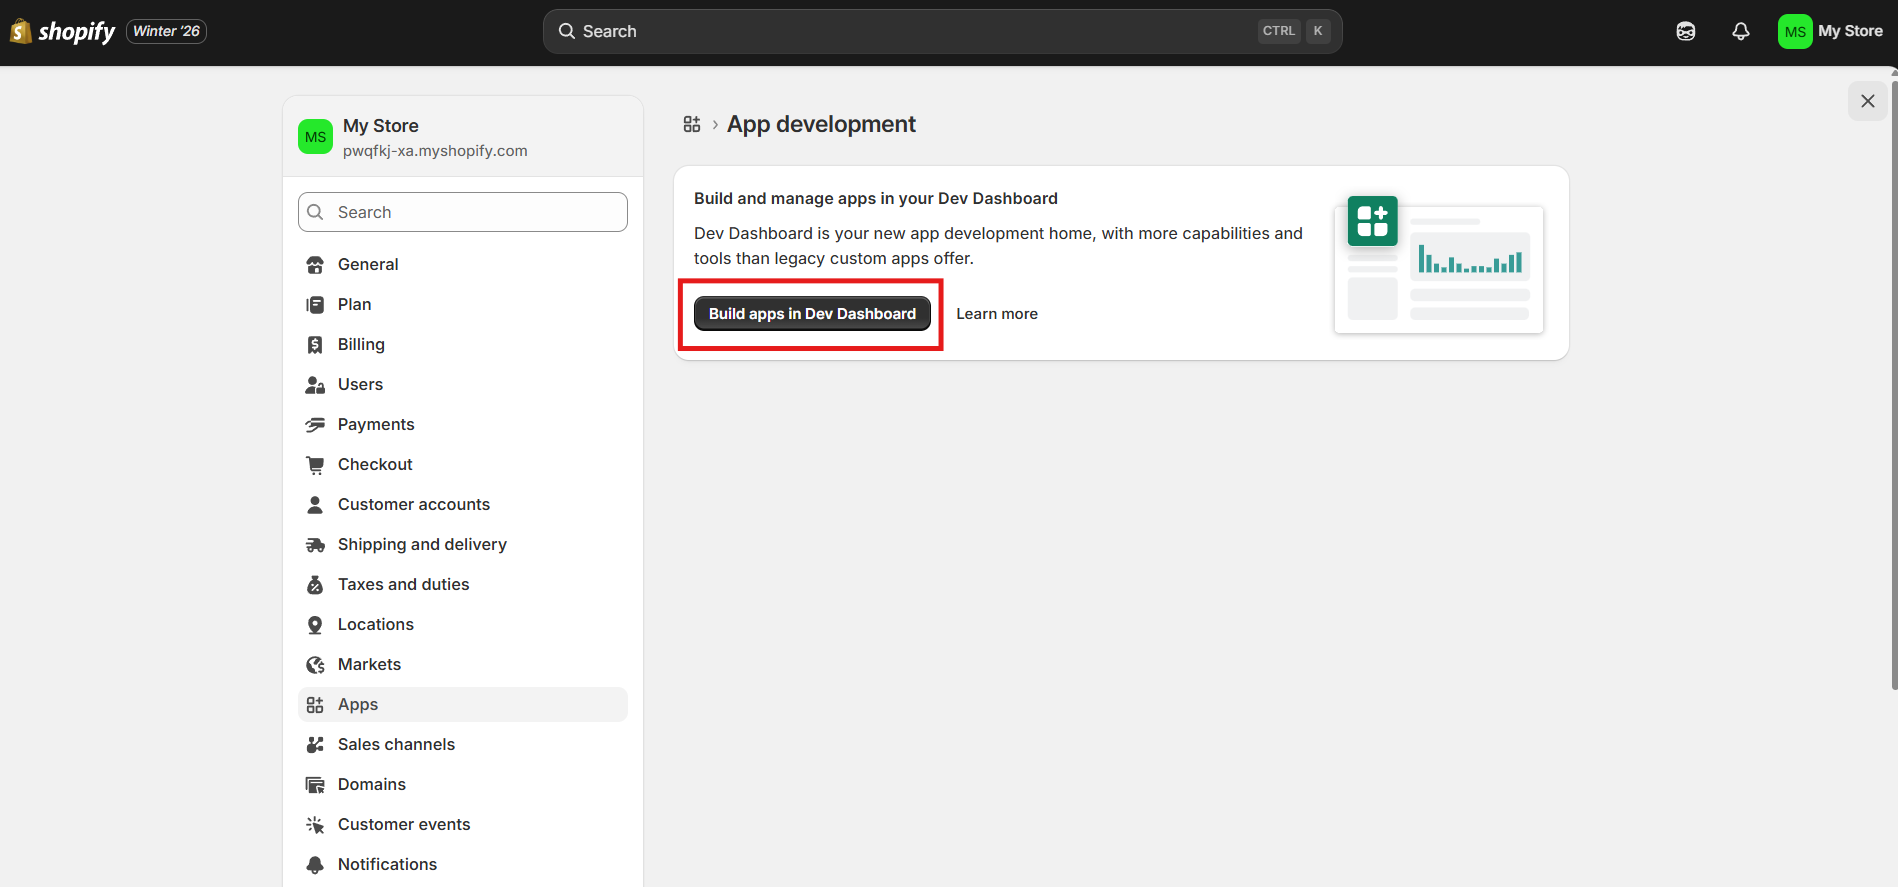Screen dimensions: 1898x887
Task: Click the Locations pin icon
Action: coord(315,625)
